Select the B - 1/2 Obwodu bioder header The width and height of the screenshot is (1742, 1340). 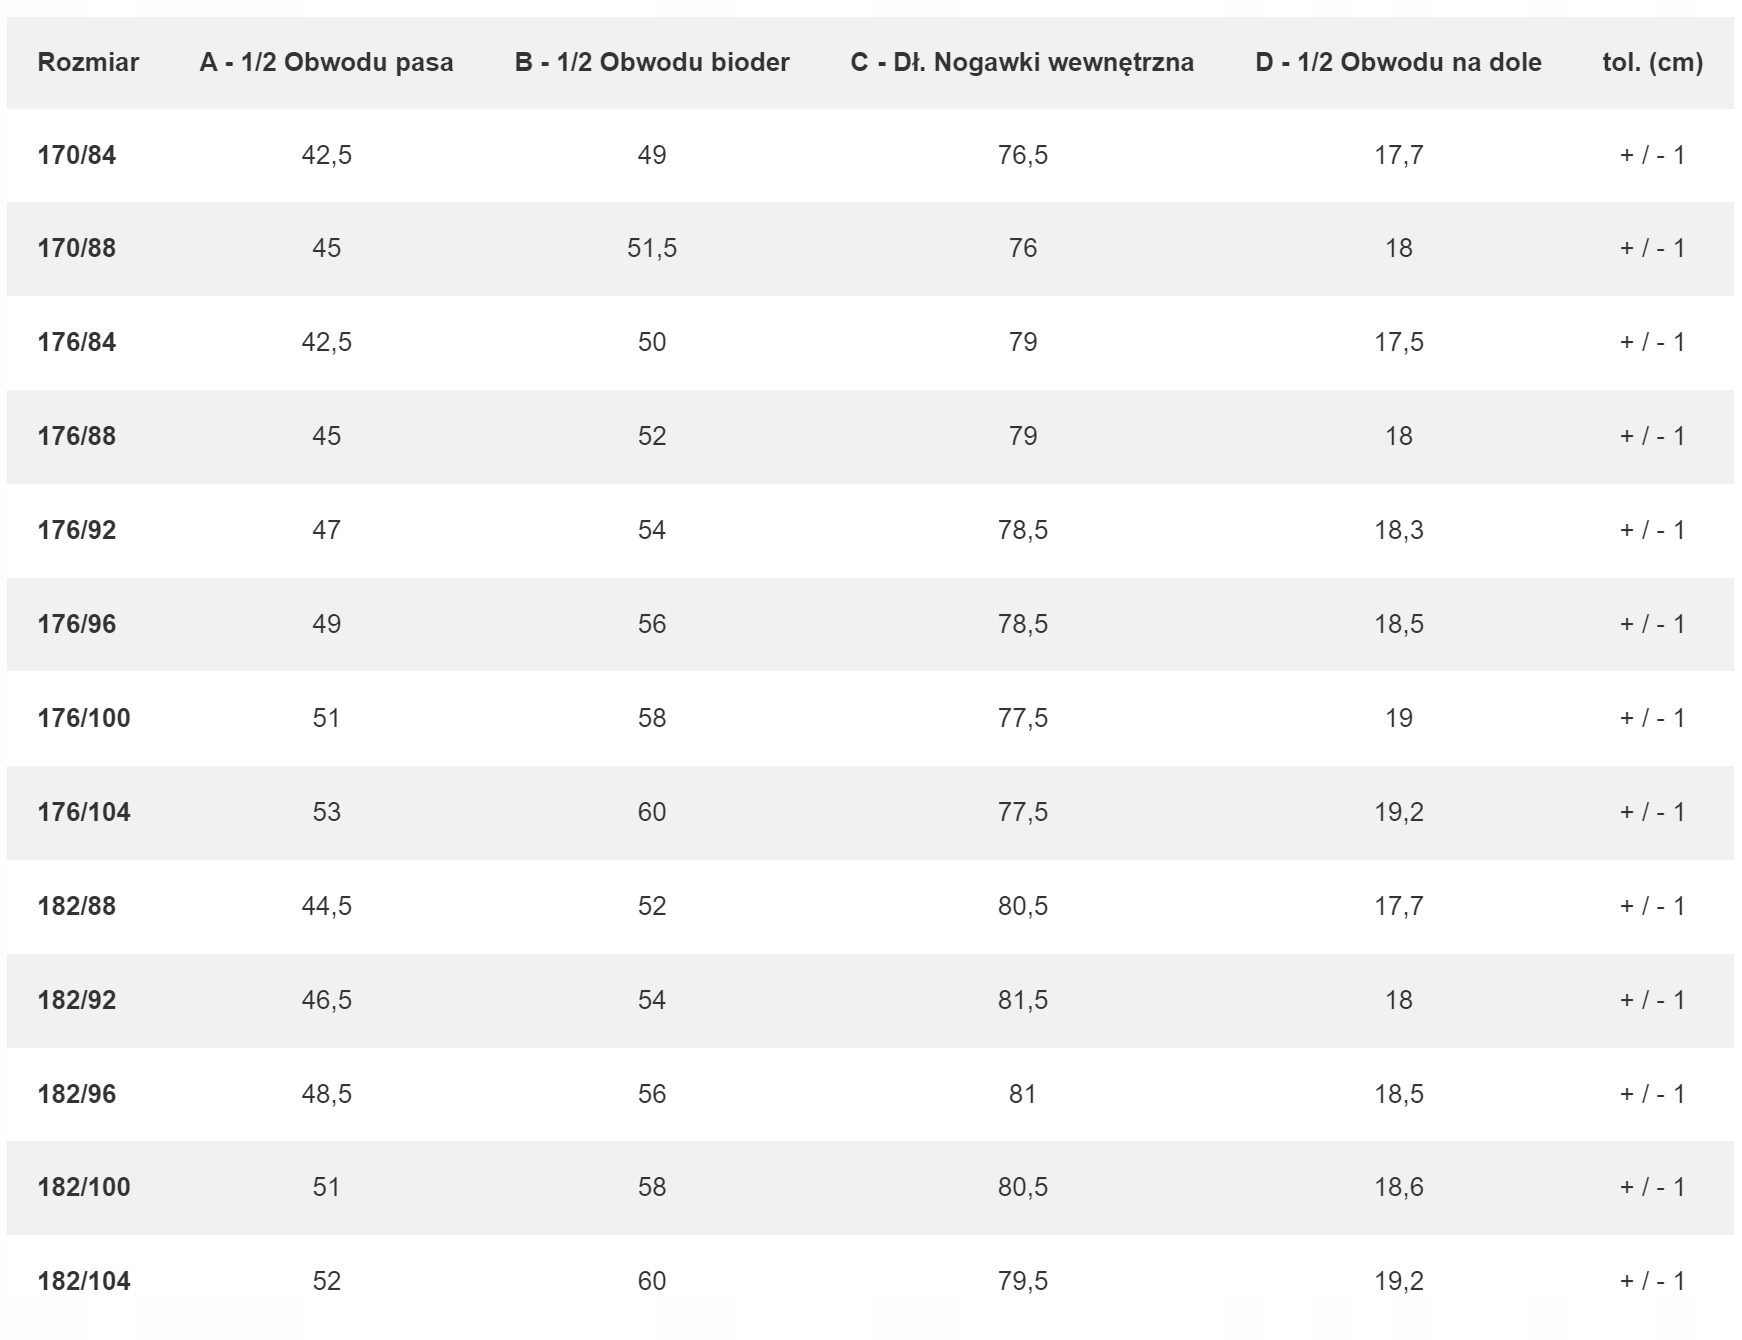coord(652,62)
